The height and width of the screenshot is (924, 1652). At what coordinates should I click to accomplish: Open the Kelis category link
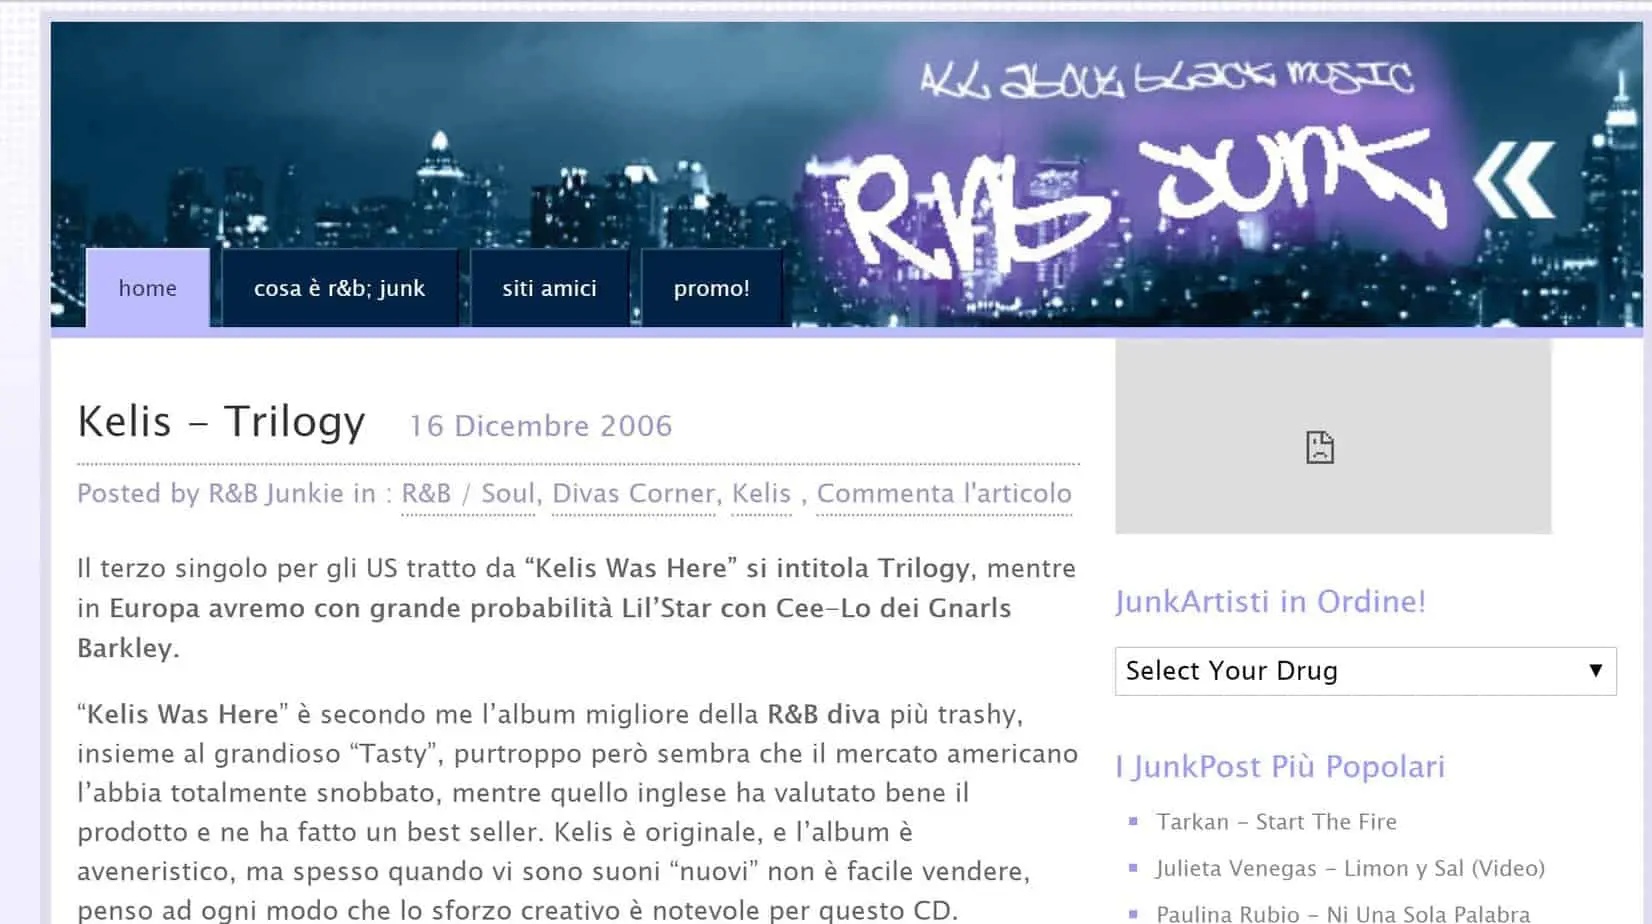coord(761,494)
